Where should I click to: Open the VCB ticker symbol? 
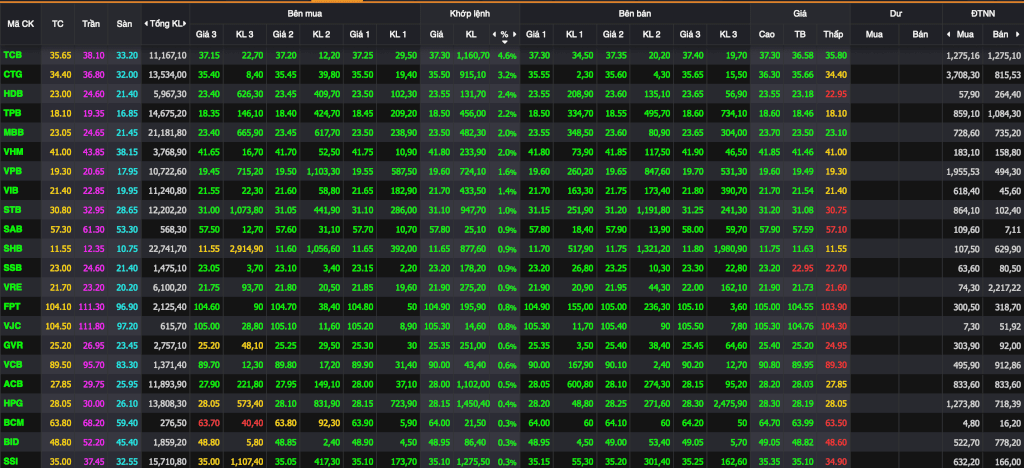pos(12,364)
